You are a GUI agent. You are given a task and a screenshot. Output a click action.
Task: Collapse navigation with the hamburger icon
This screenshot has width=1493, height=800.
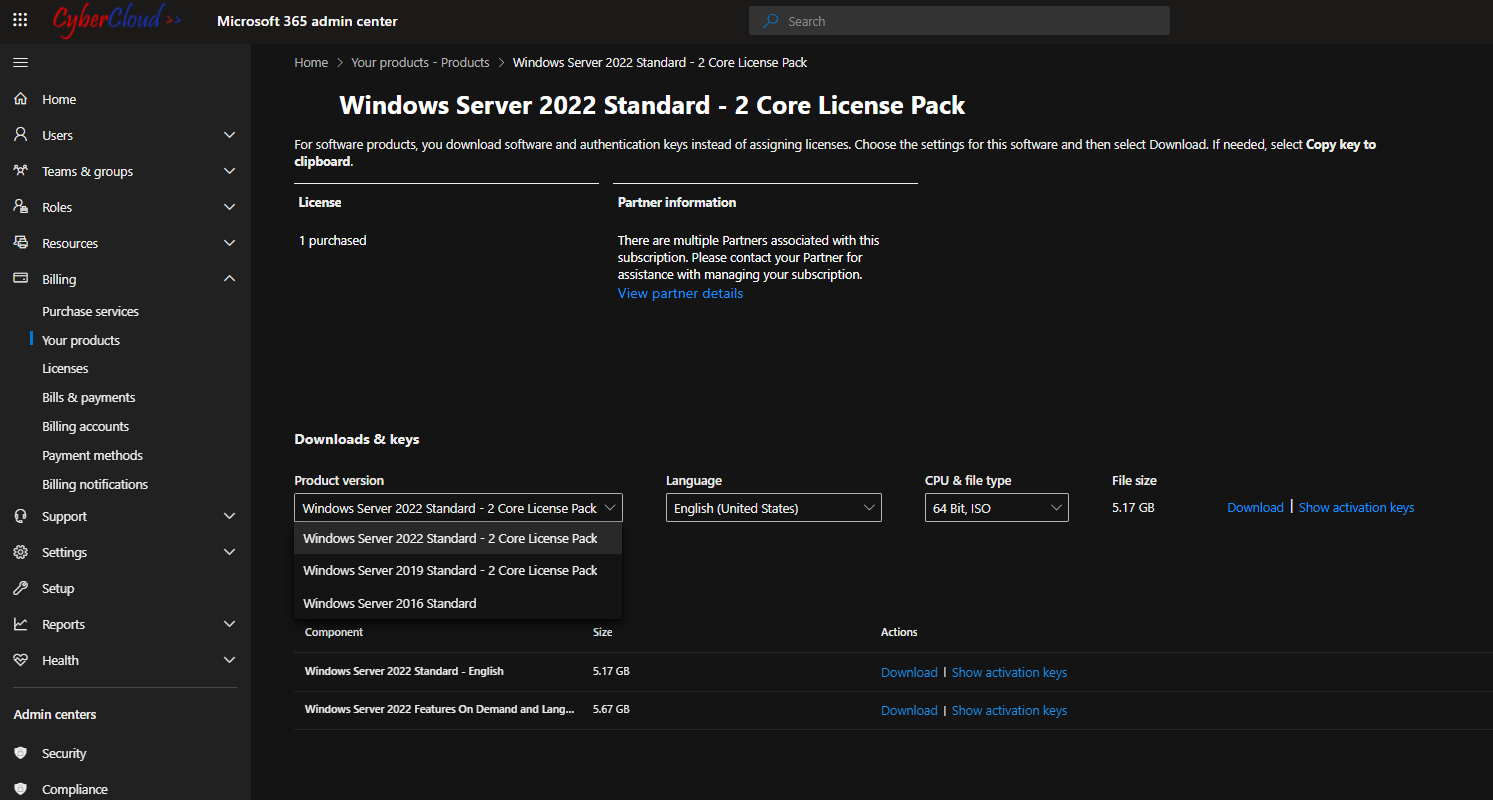pos(20,62)
